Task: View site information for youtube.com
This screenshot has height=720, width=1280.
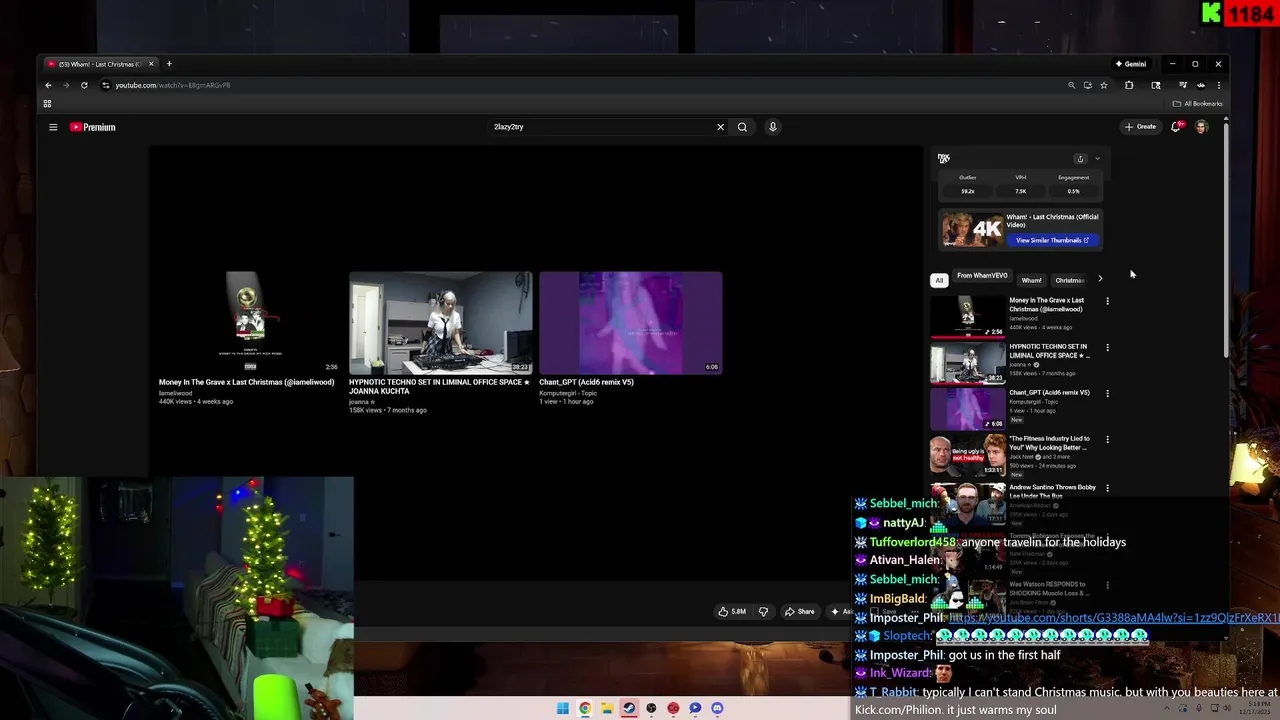Action: 105,85
